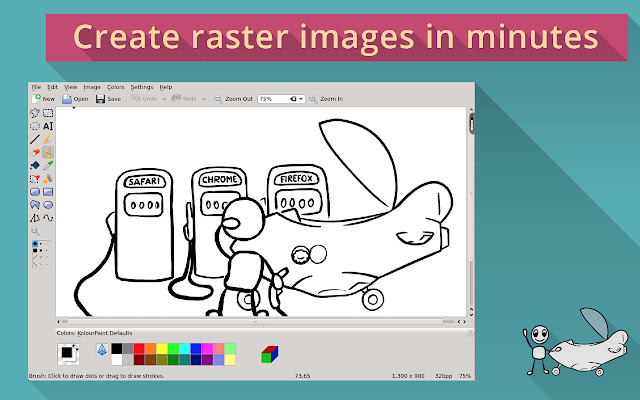Image resolution: width=640 pixels, height=400 pixels.
Task: Select the Color Picker eyedropper tool
Action: pos(48,165)
